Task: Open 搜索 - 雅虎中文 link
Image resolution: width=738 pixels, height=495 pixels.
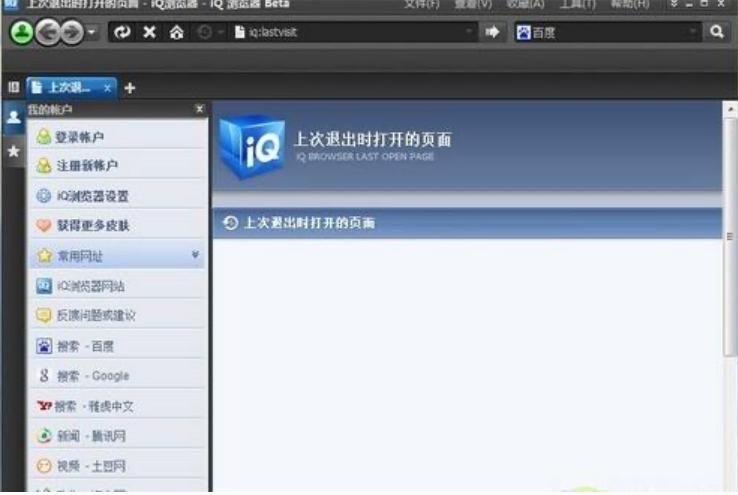Action: [118, 406]
